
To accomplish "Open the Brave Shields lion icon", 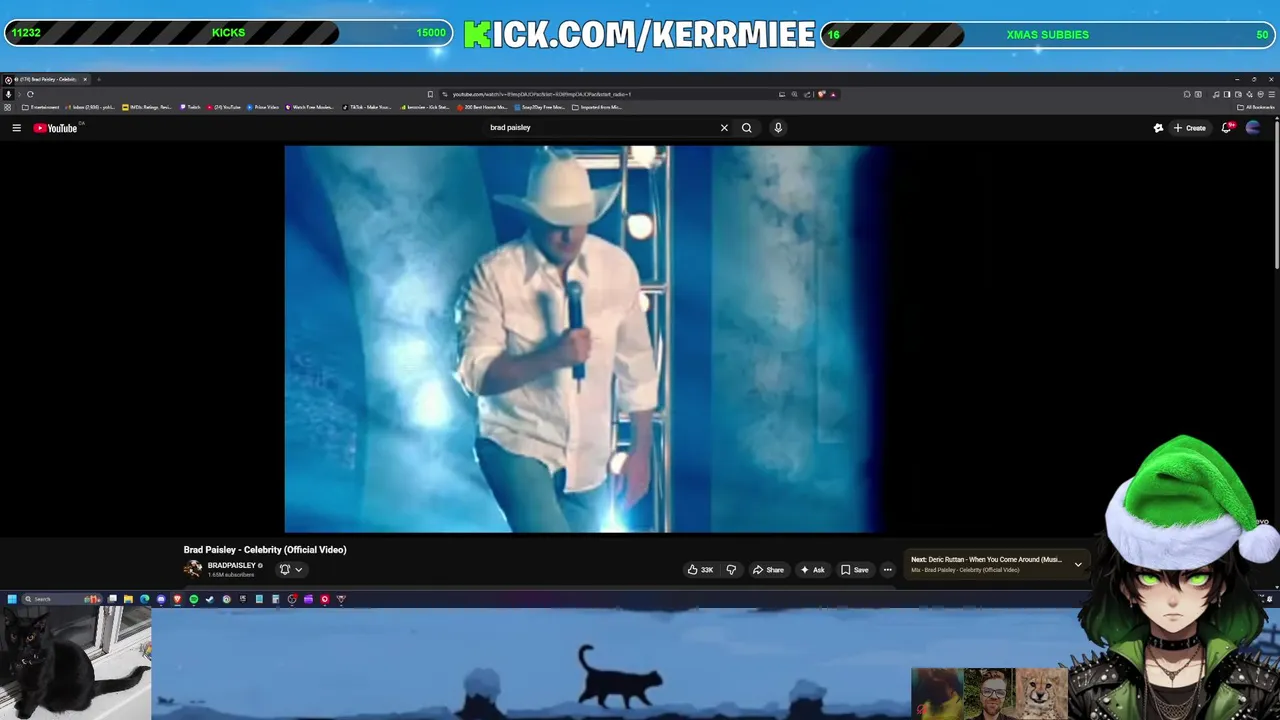I will (821, 94).
